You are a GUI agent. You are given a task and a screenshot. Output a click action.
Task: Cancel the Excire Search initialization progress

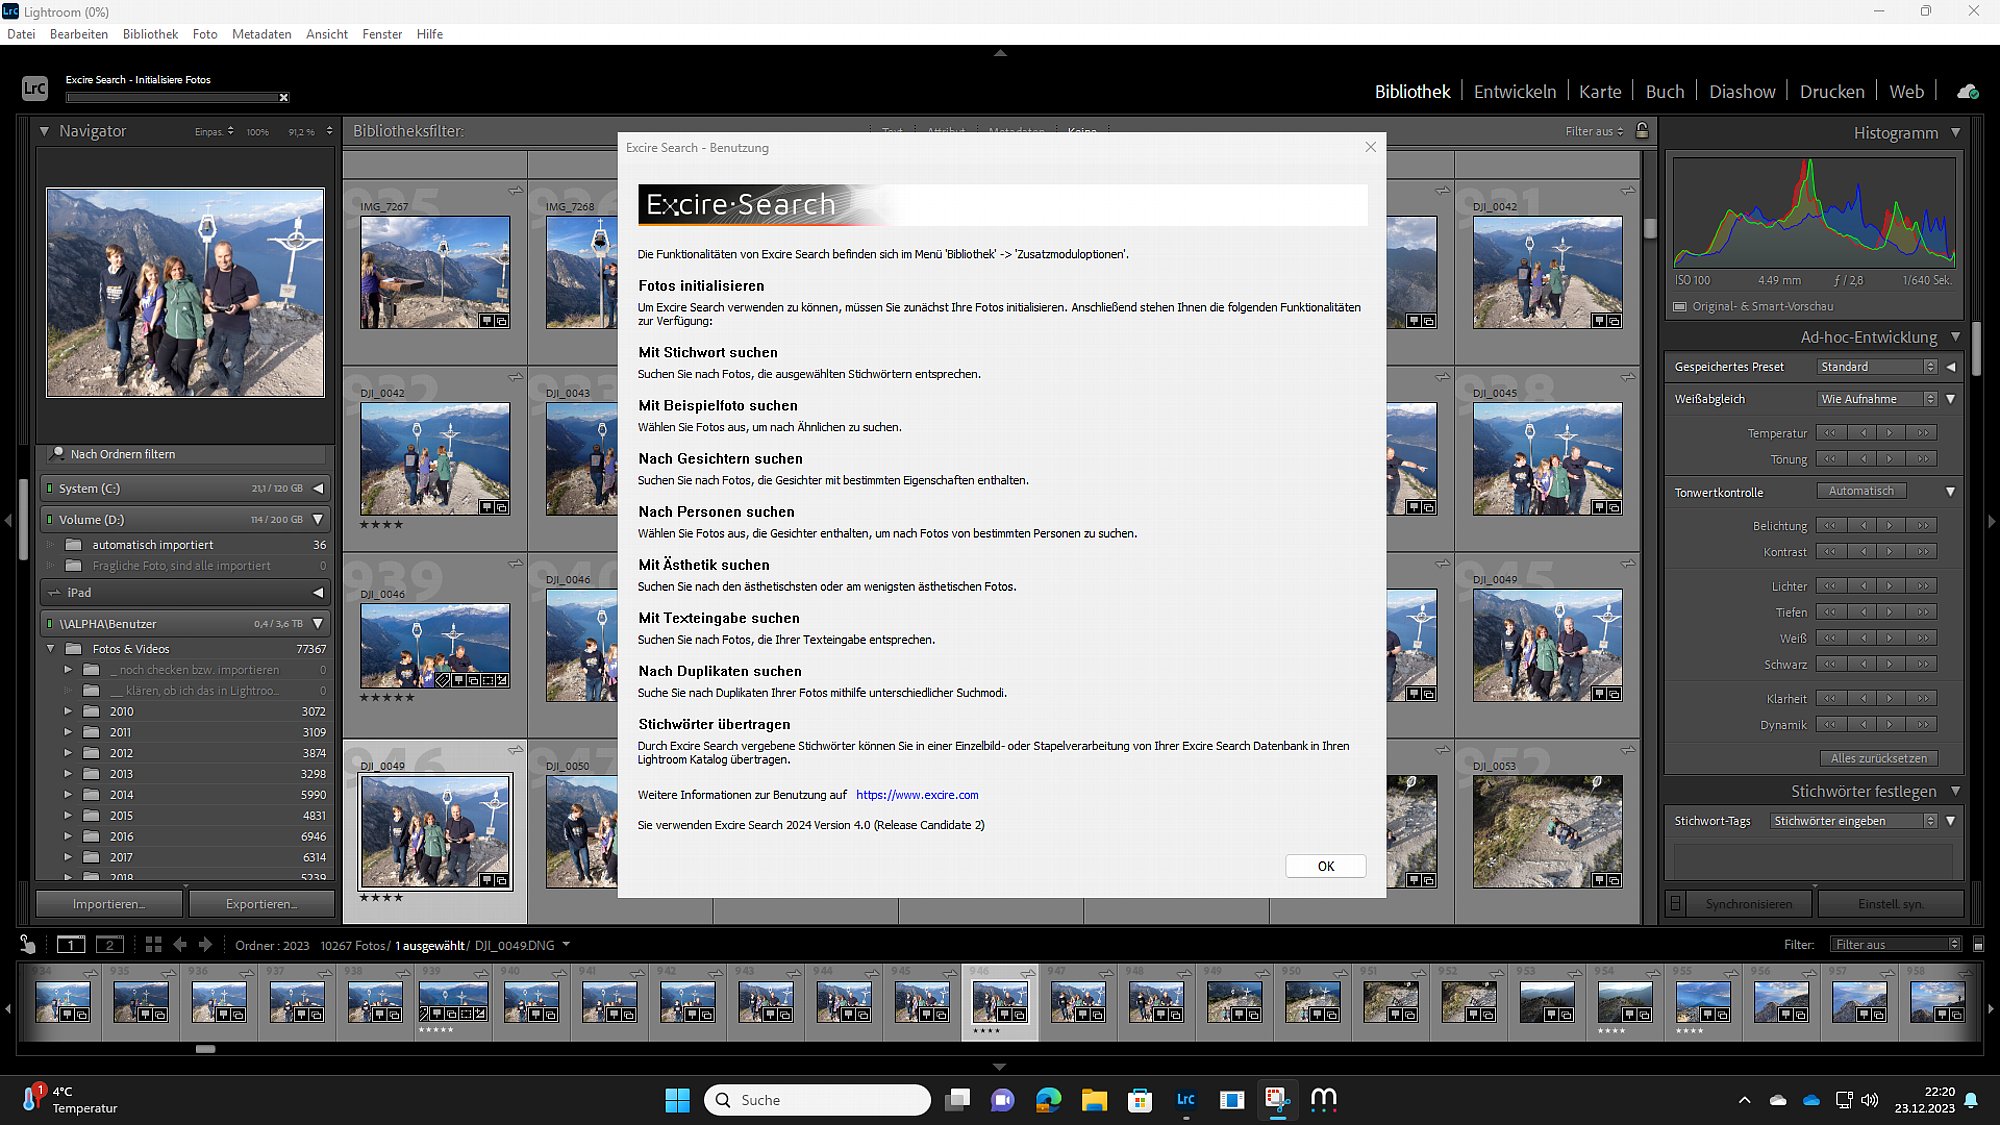(284, 98)
